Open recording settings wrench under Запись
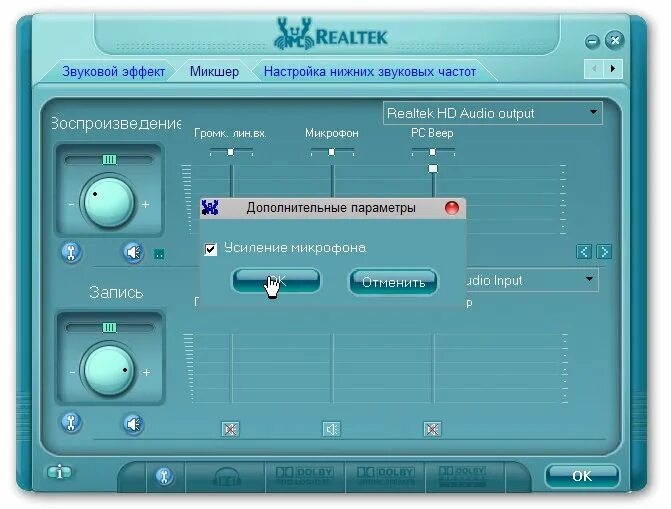This screenshot has height=509, width=671. (71, 423)
